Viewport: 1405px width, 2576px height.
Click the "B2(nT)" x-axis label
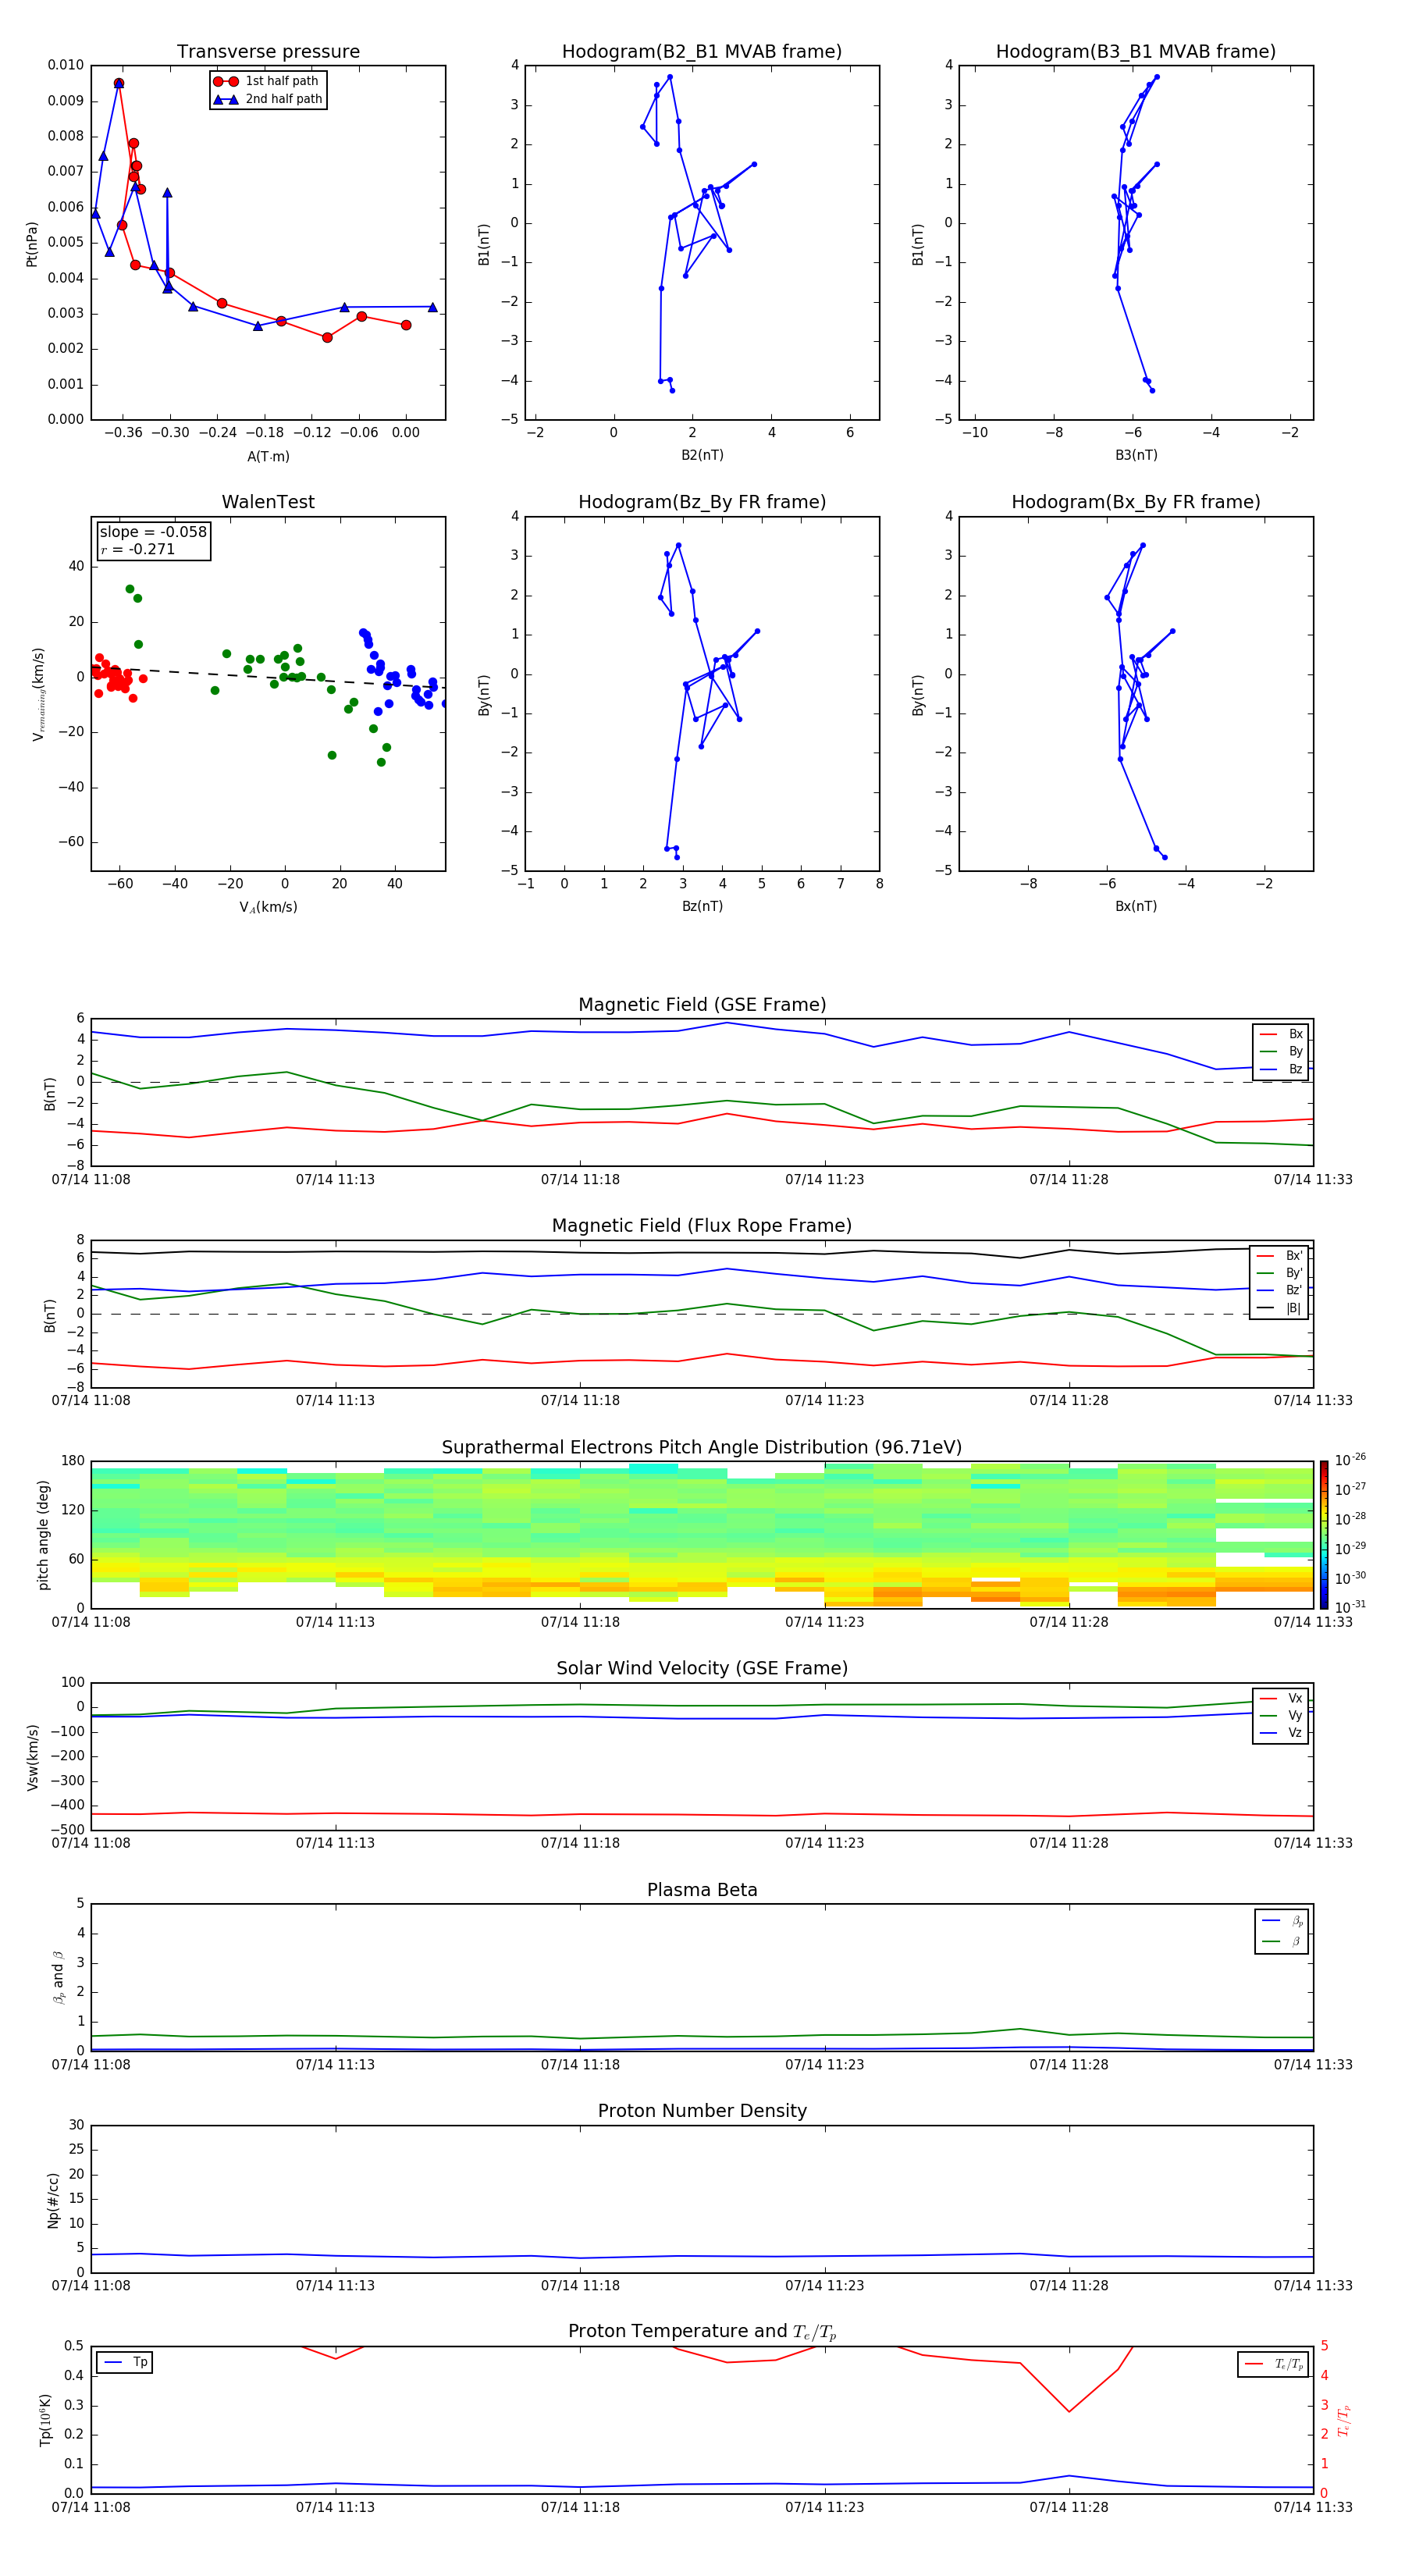(x=702, y=456)
